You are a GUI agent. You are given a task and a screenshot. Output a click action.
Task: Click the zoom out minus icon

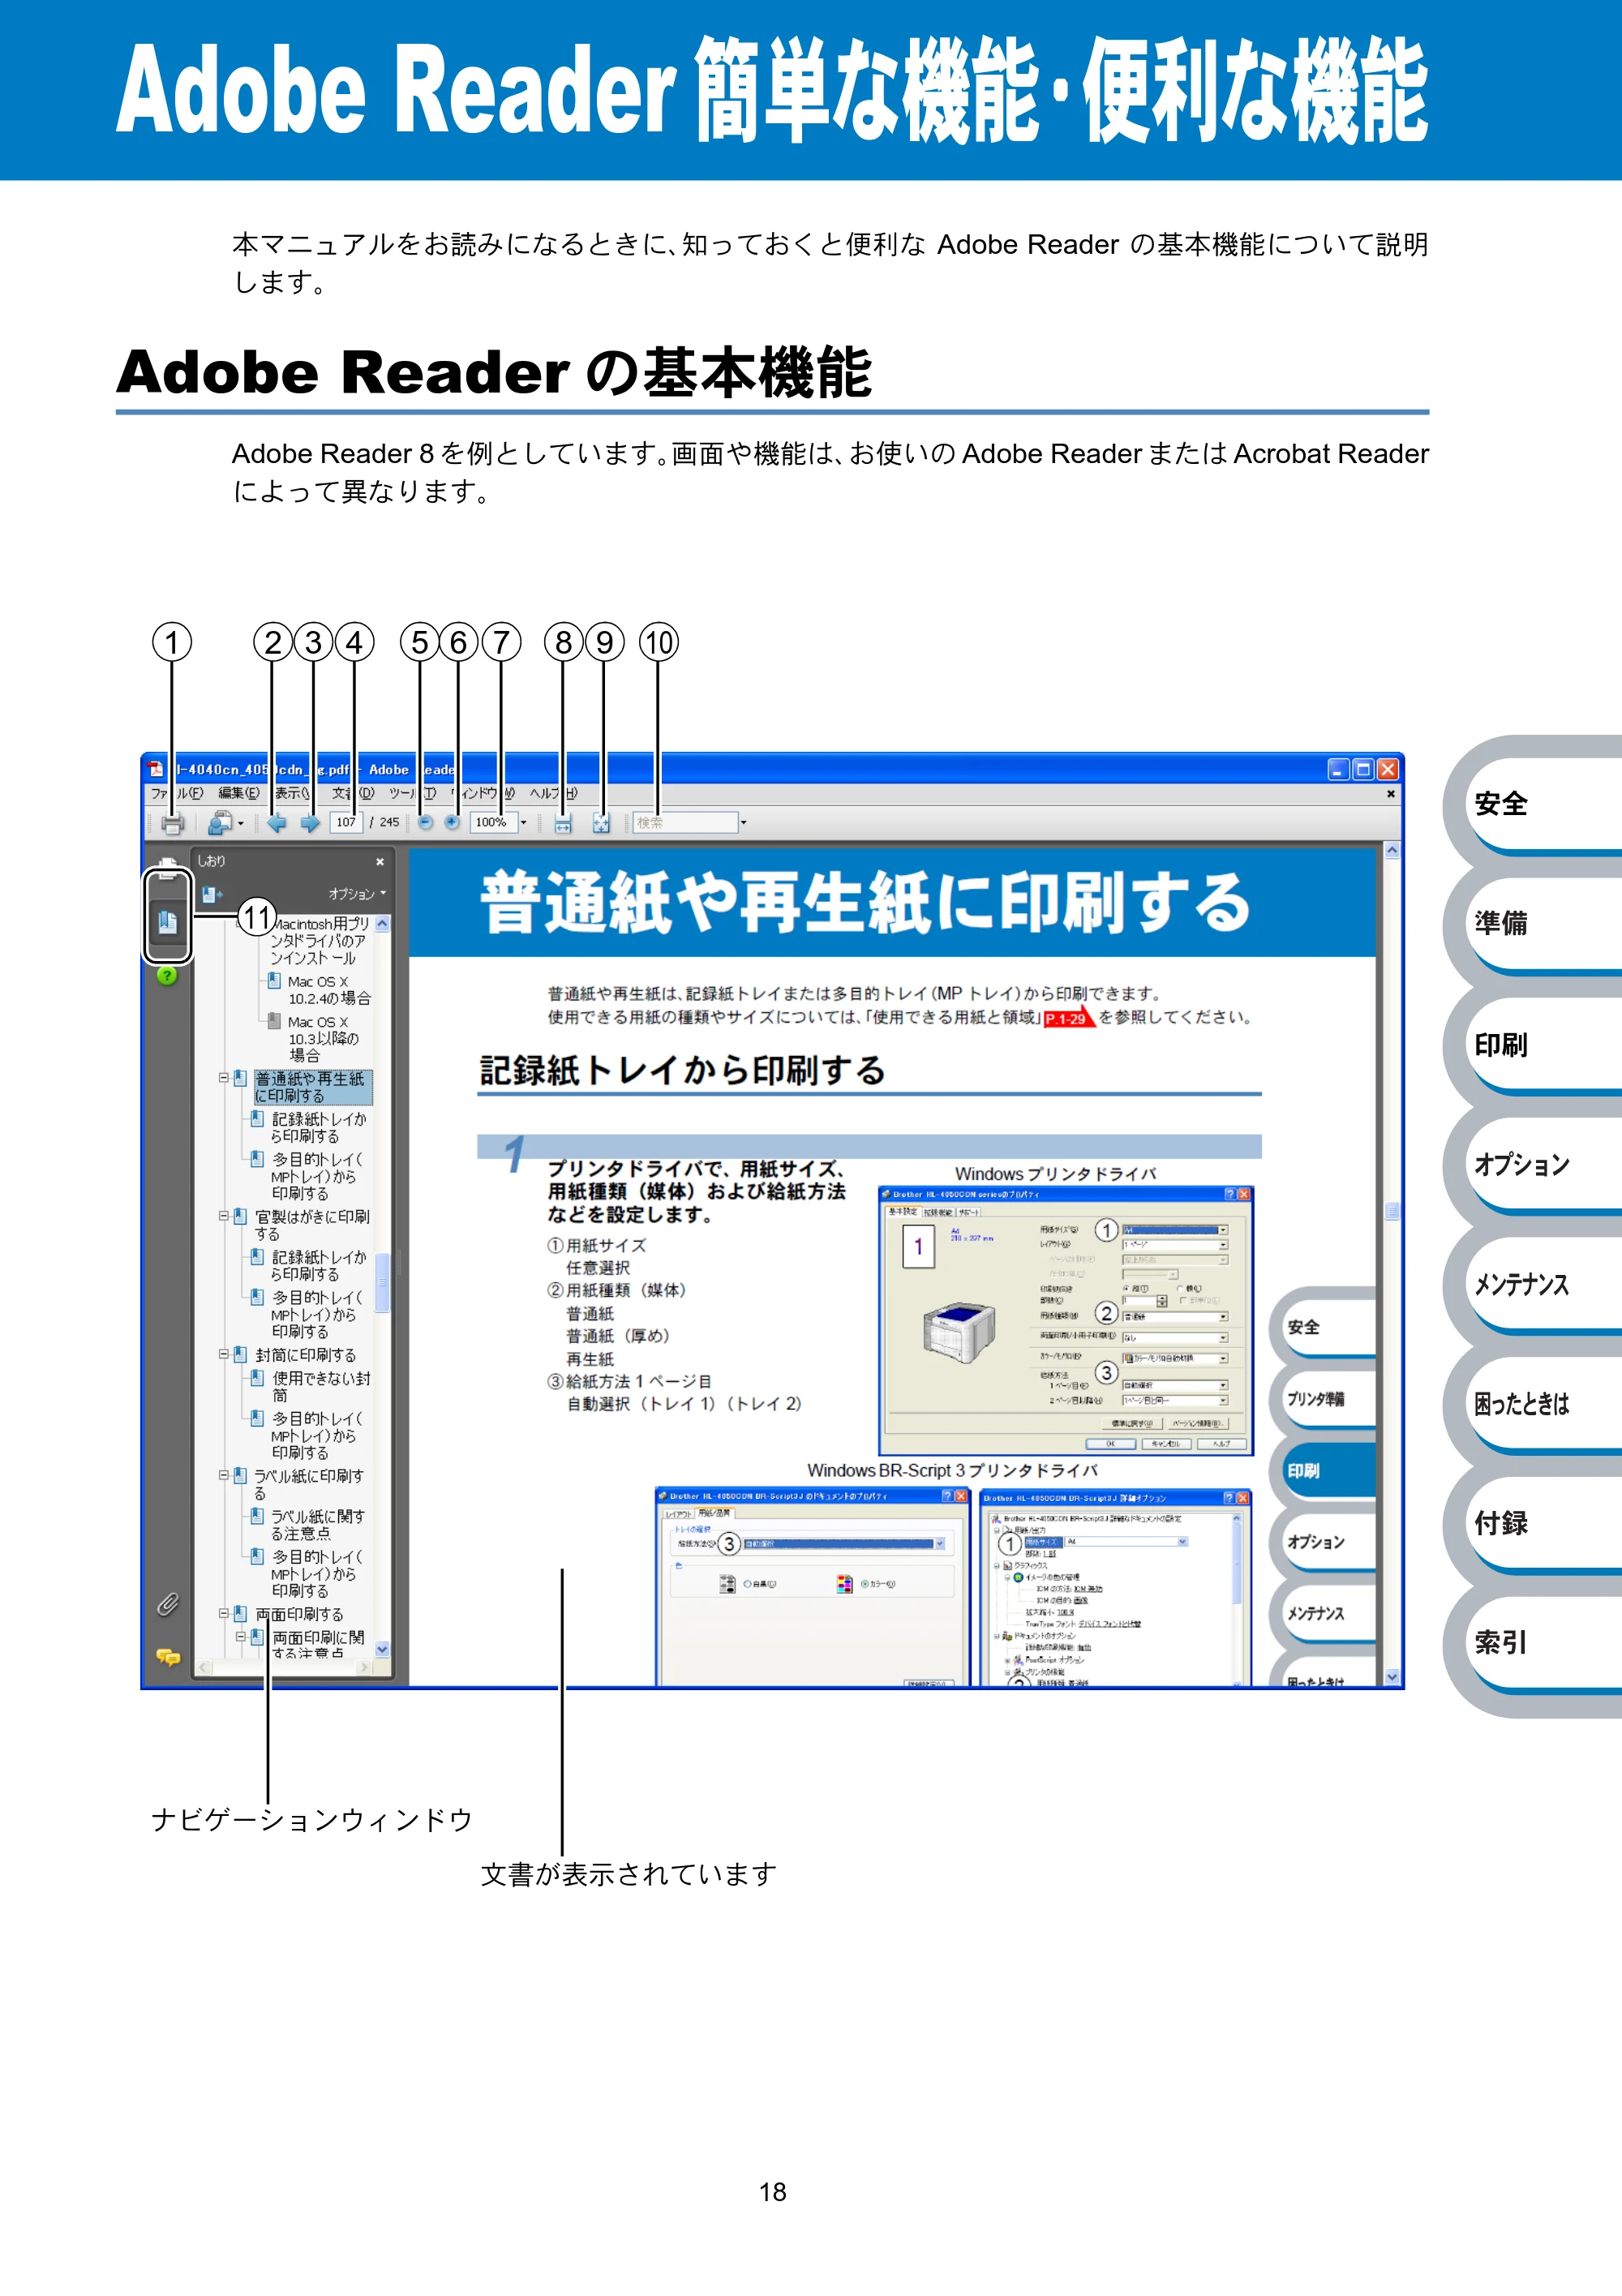point(425,822)
